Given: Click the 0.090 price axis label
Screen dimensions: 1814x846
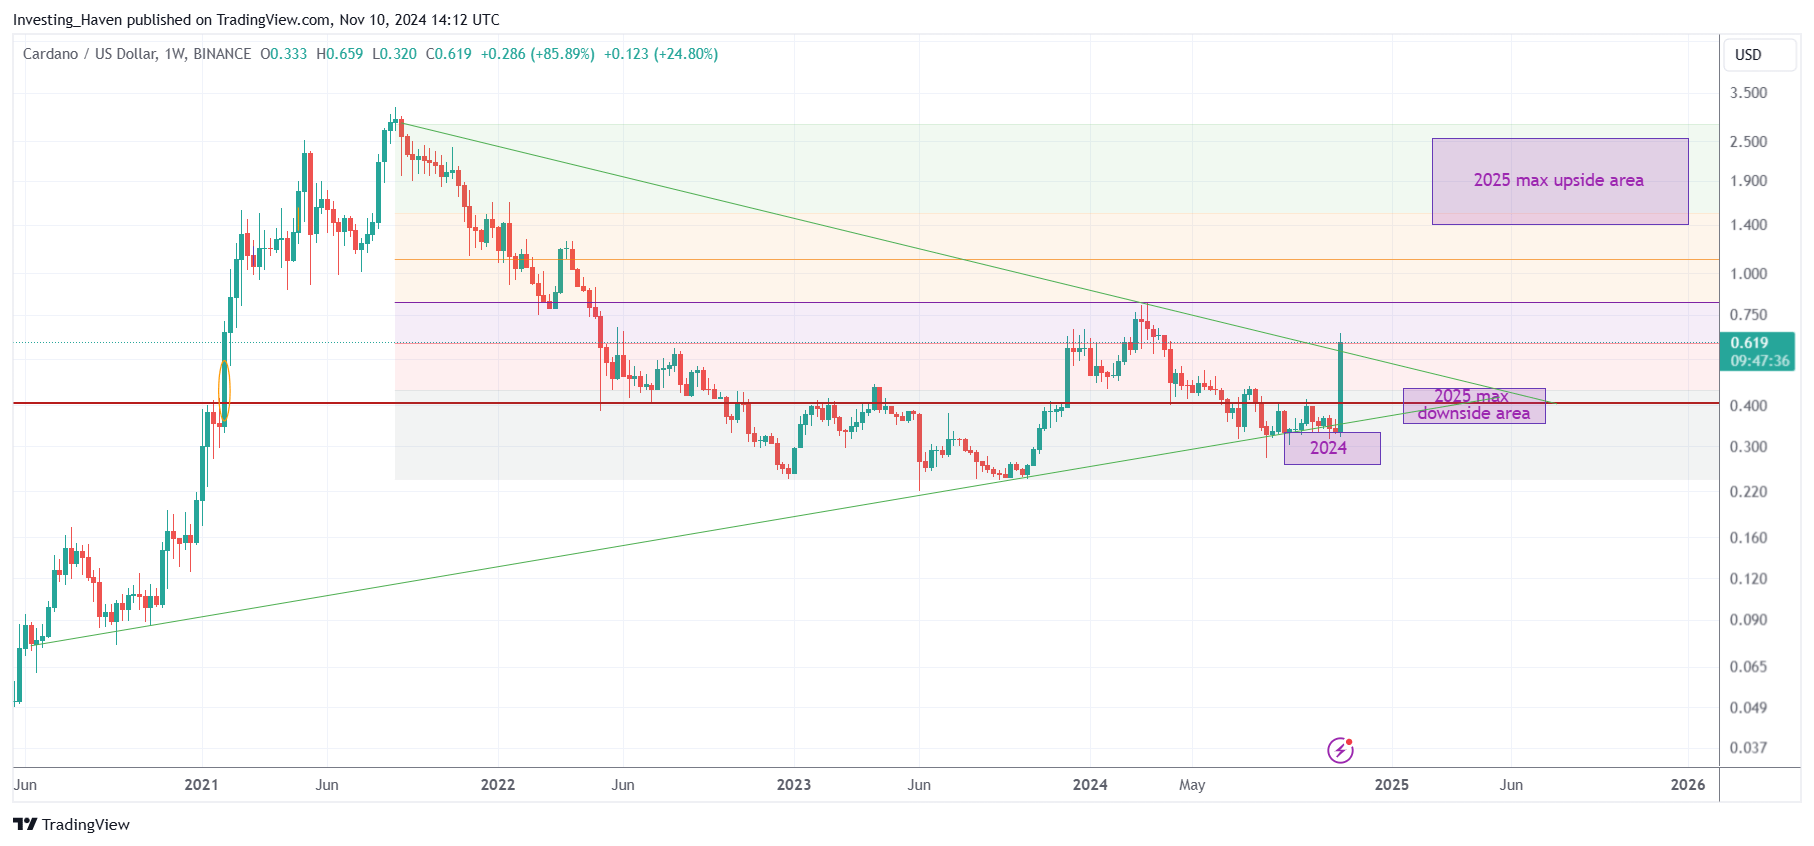Looking at the screenshot, I should coord(1748,620).
